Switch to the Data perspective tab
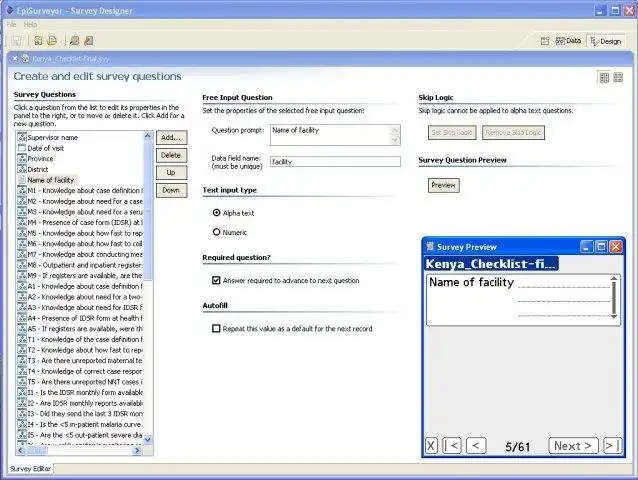 (568, 41)
